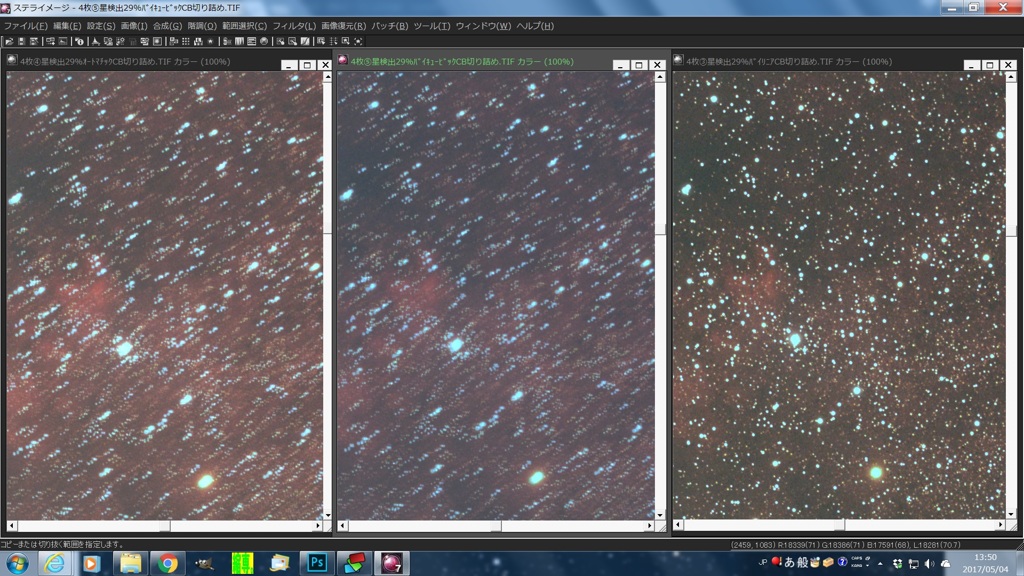
Task: Open GIMP from the taskbar
Action: pos(204,563)
